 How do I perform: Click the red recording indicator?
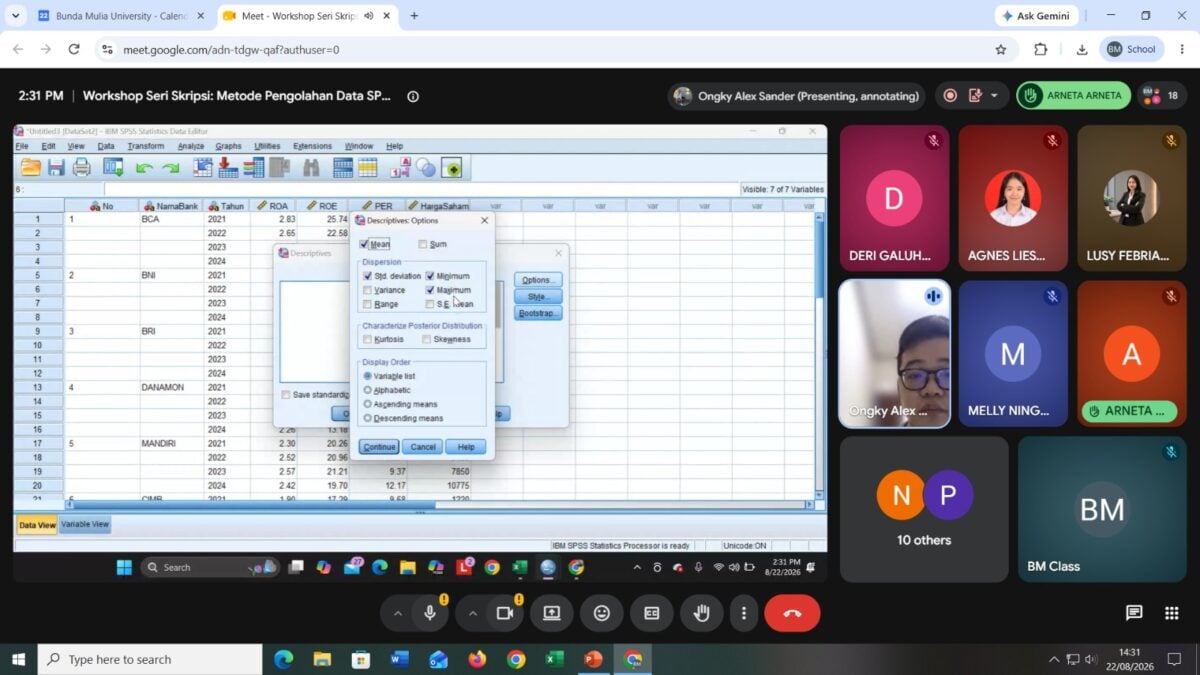click(950, 96)
